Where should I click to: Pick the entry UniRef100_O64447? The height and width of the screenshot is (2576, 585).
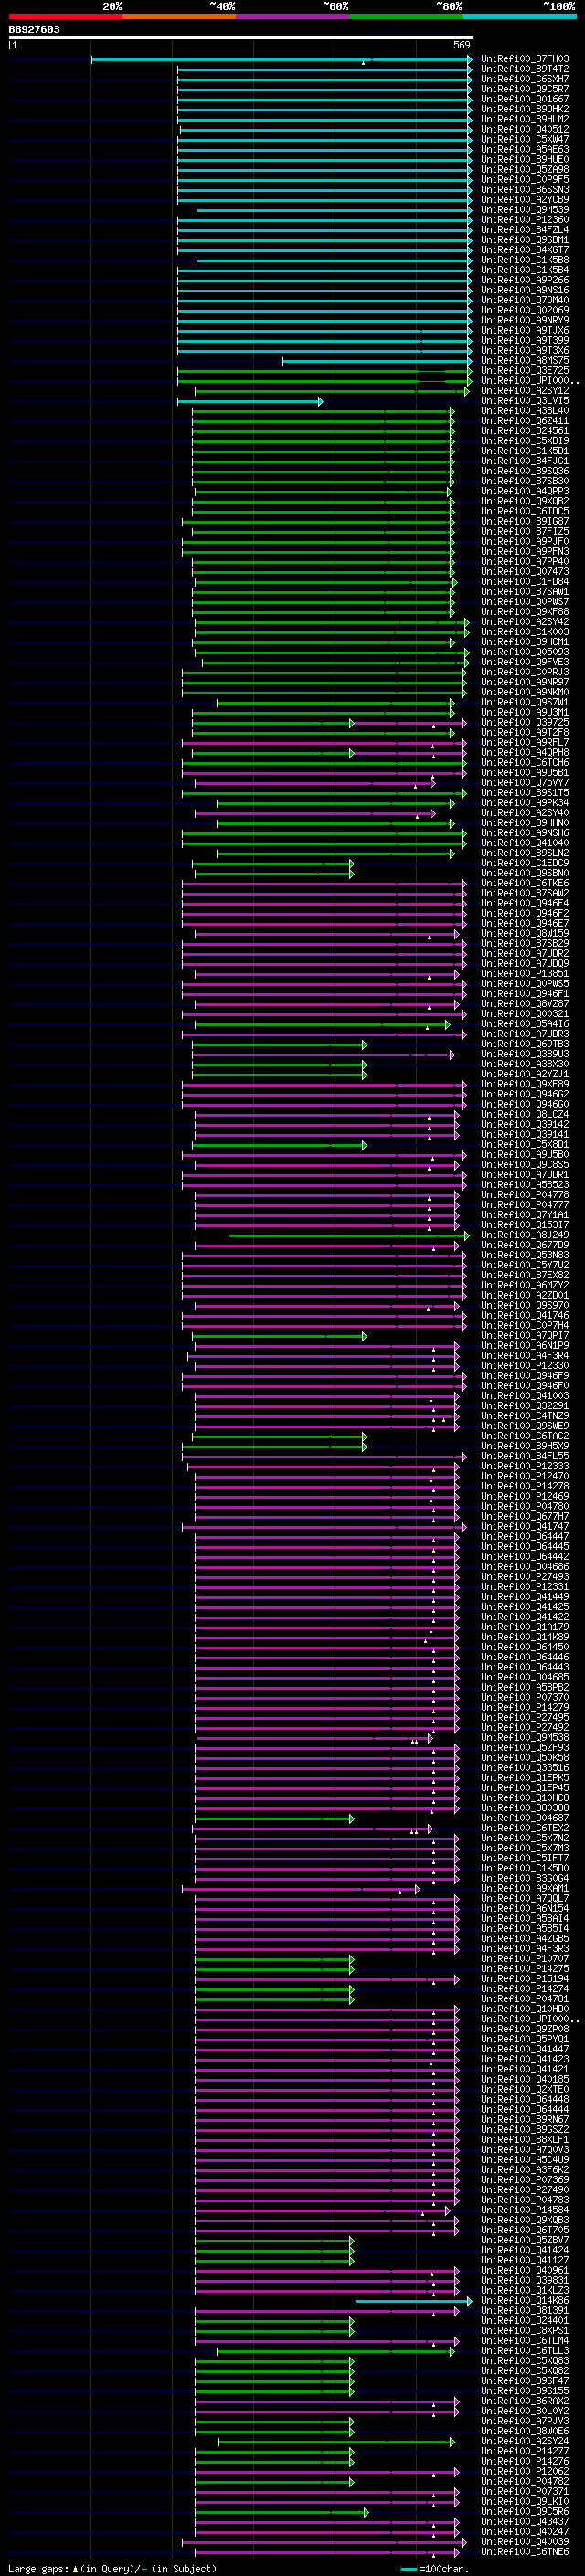(525, 1536)
